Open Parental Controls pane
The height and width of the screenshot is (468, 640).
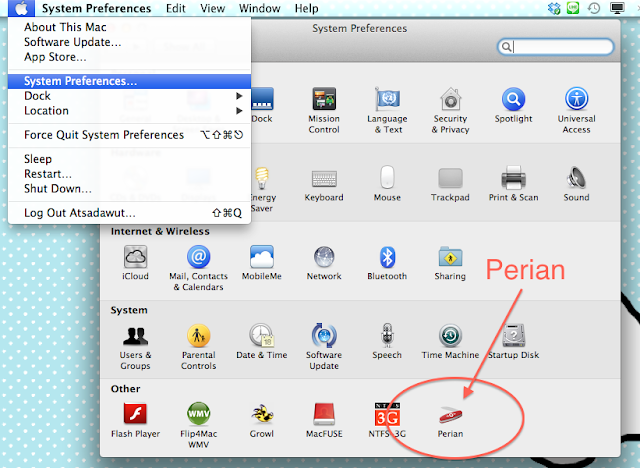click(x=199, y=336)
